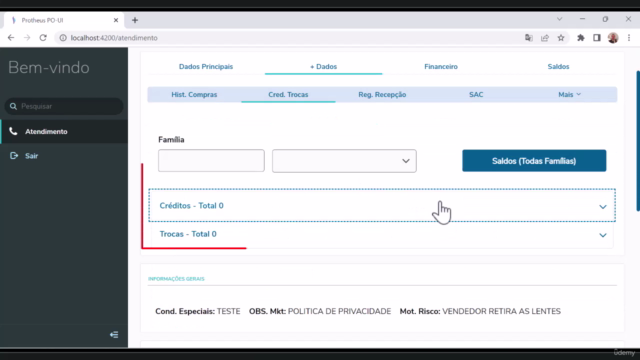Expand the Créditos - Total 0 accordion

pos(382,206)
